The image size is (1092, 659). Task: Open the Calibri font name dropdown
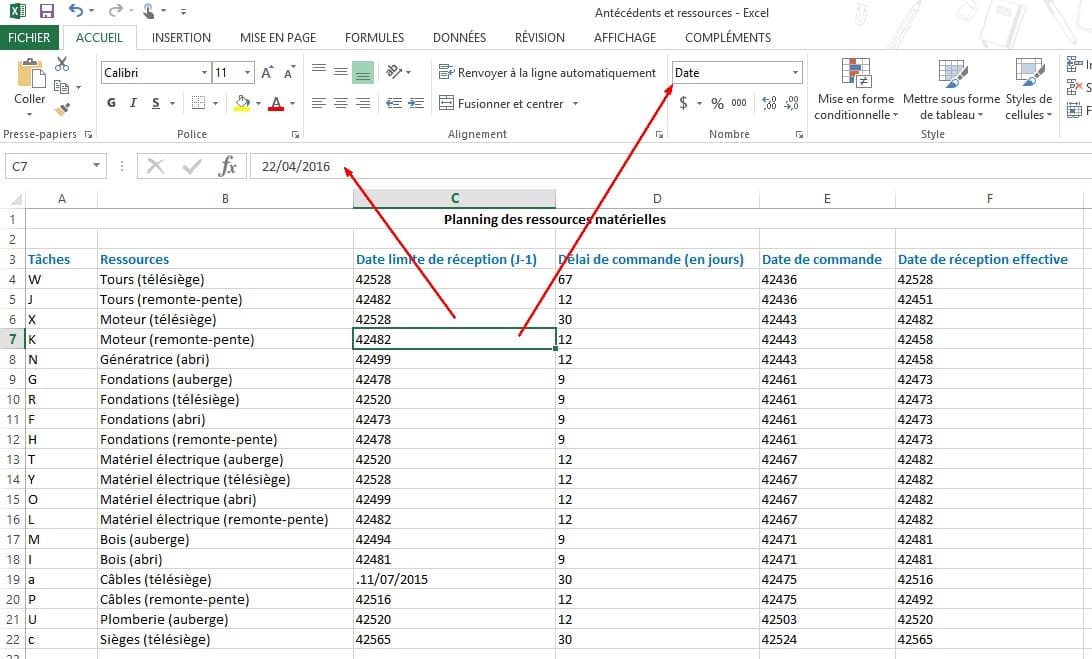[x=204, y=73]
